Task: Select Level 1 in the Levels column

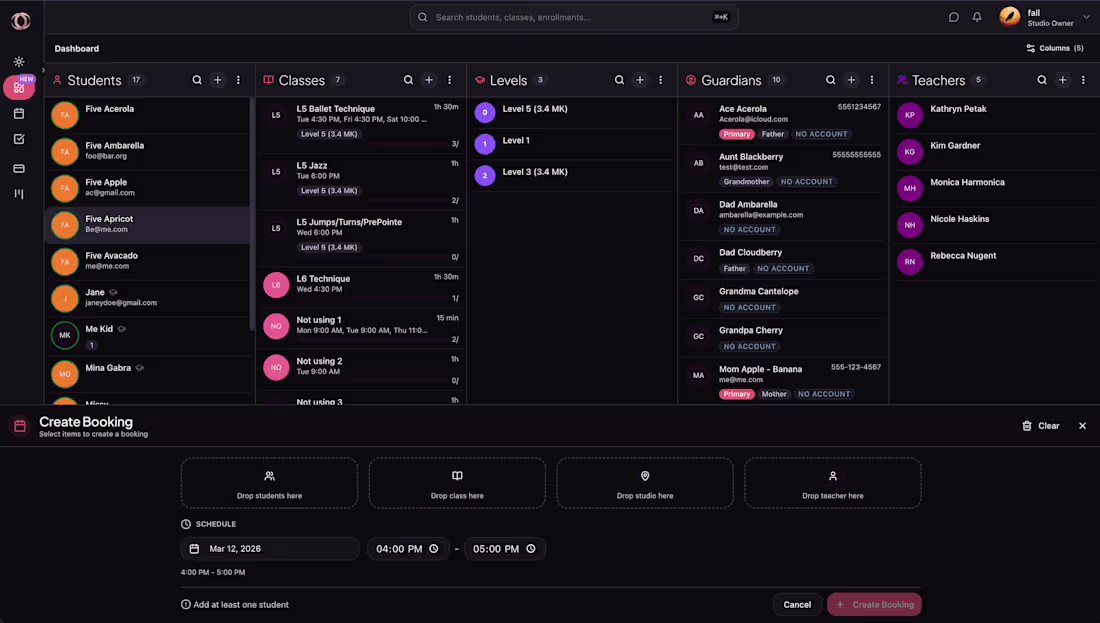Action: (x=572, y=144)
